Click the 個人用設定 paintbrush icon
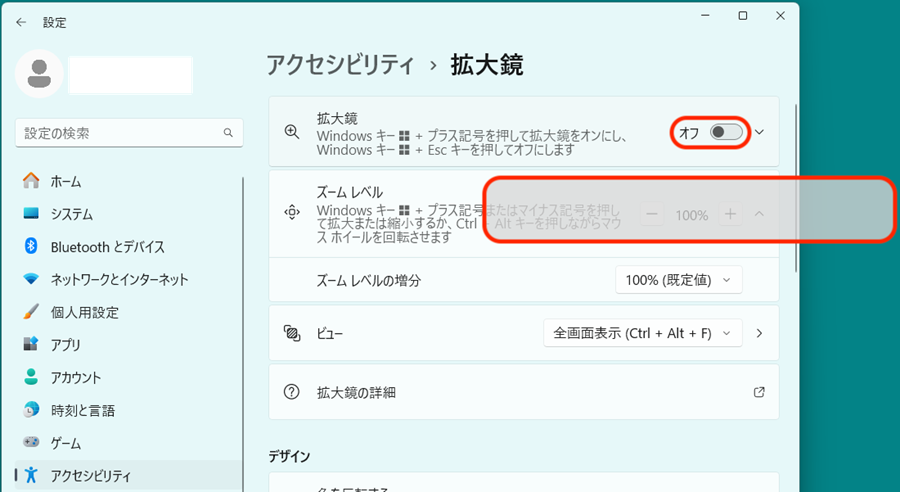This screenshot has height=492, width=900. (x=31, y=312)
